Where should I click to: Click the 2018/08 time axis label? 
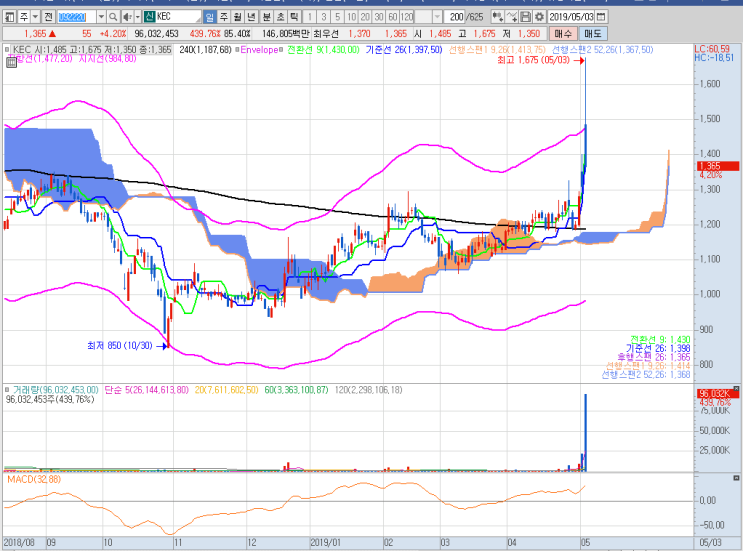(19, 542)
